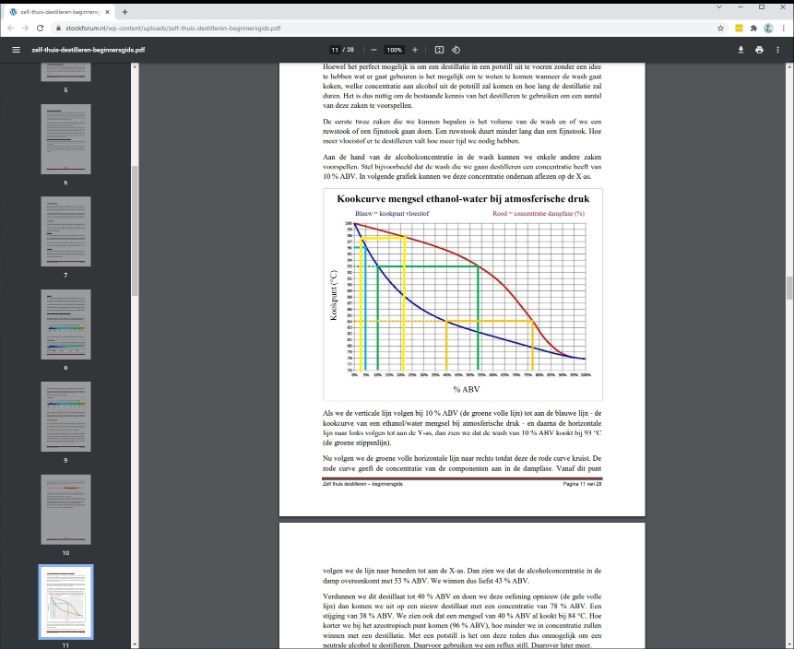Viewport: 794px width, 649px height.
Task: Edit the current page number field
Action: [x=335, y=50]
